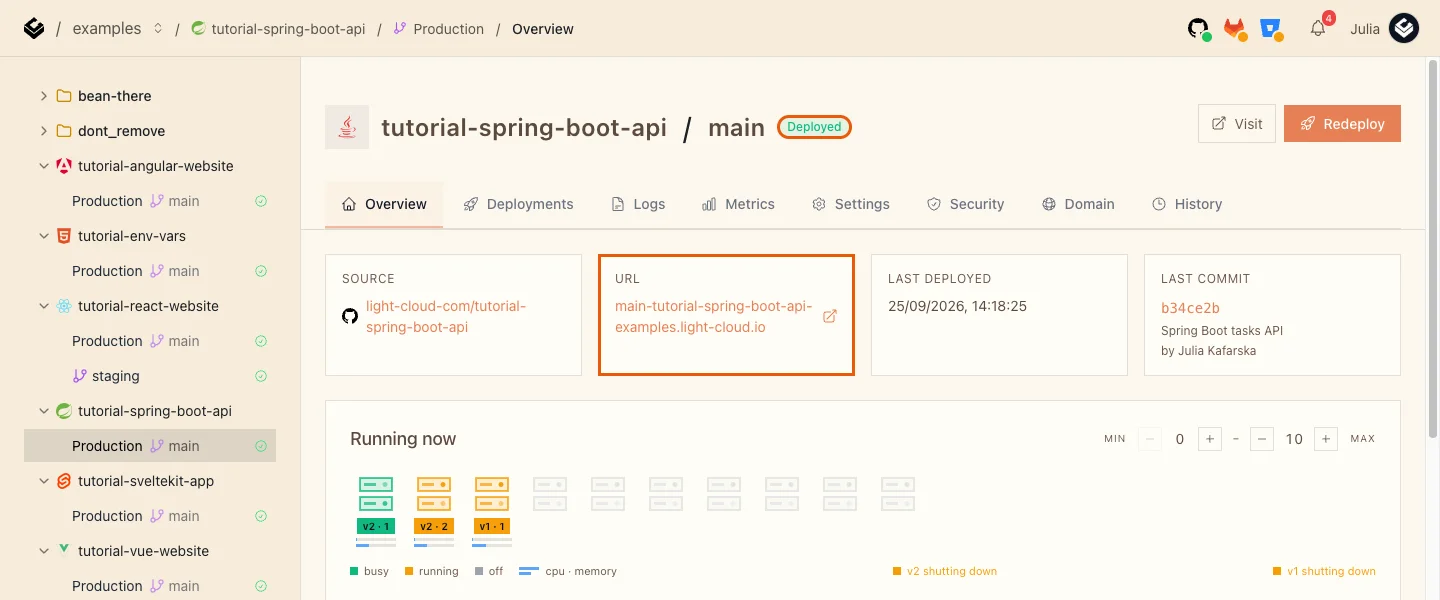This screenshot has width=1440, height=600.
Task: Switch to the Deployments tab
Action: (x=518, y=204)
